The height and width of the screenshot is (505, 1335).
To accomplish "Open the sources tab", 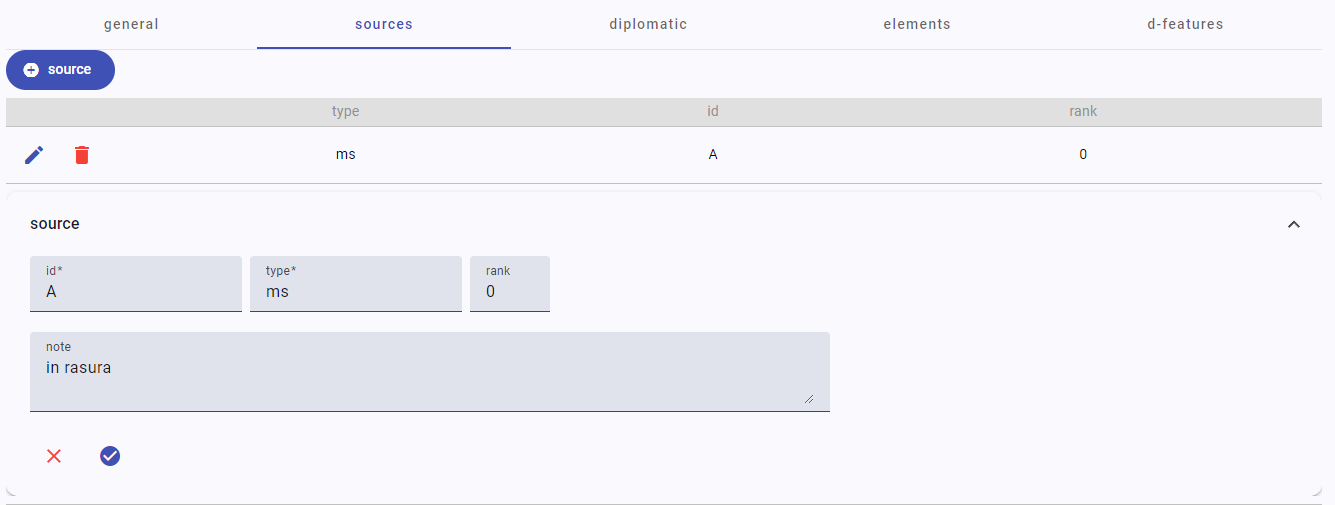I will pos(384,24).
